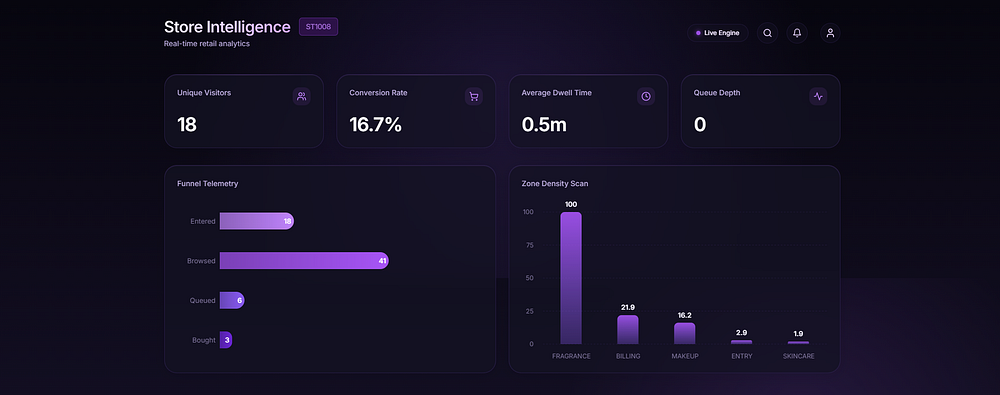Click the 1.9 value above SKINCARE
Screen dimensions: 1000x395
pos(798,334)
